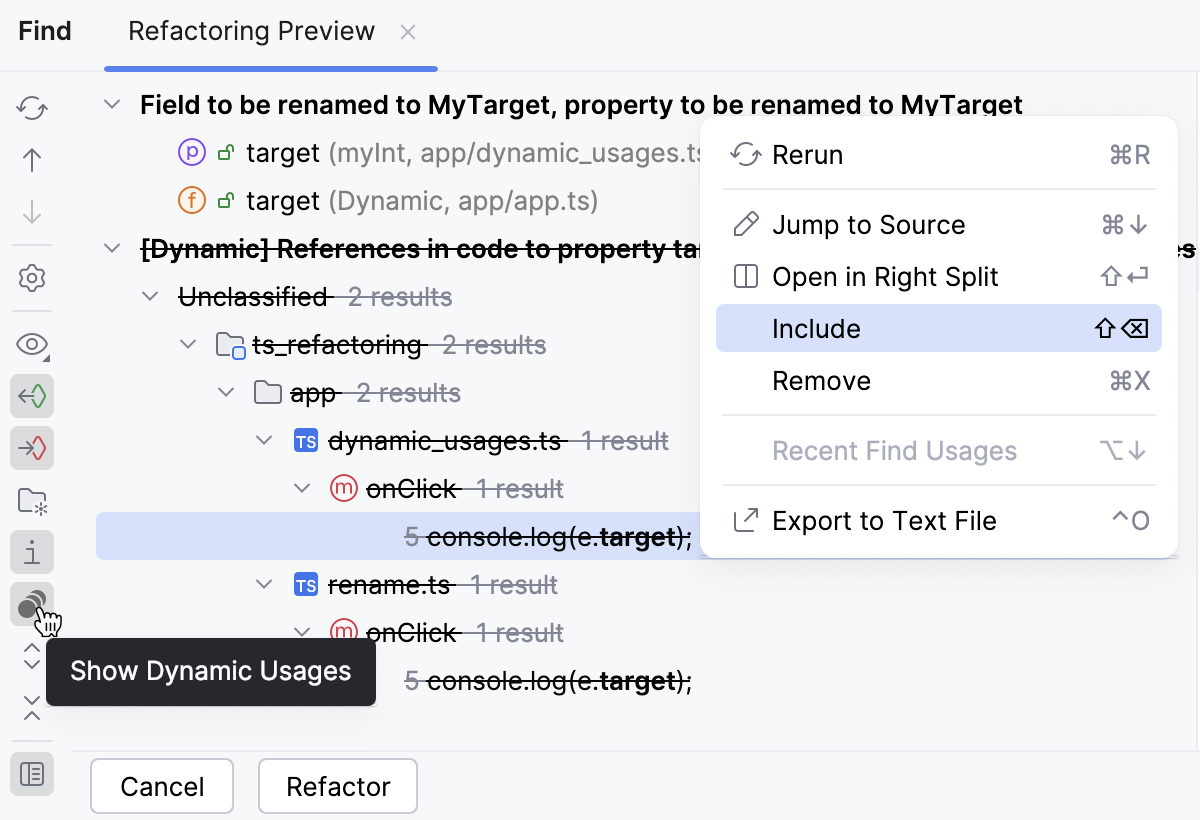Enable the Show Write Access icon

click(31, 448)
